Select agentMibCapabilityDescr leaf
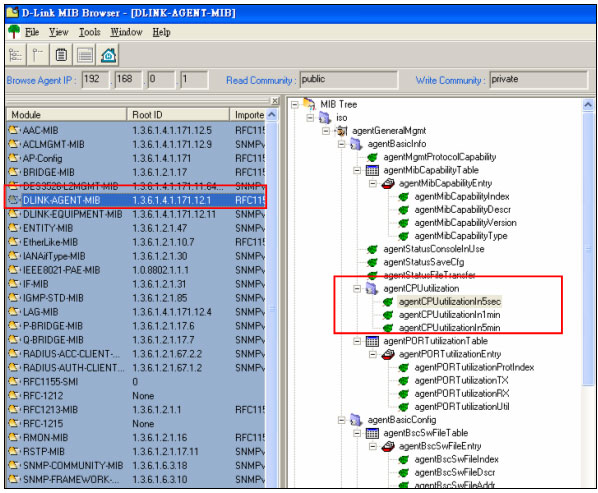 point(463,209)
